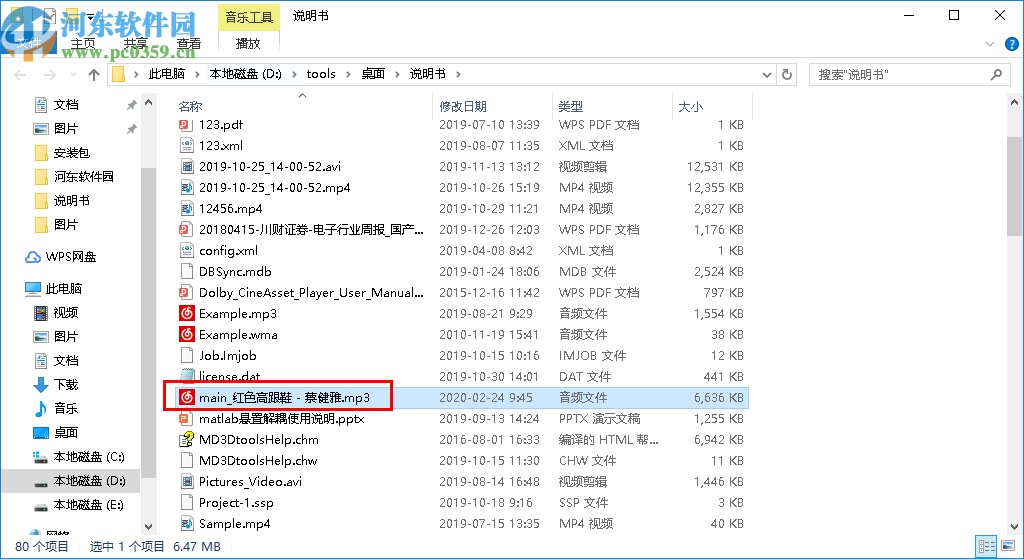Select Dolby_CineAsset_Player_User_Manual file name

coord(311,293)
